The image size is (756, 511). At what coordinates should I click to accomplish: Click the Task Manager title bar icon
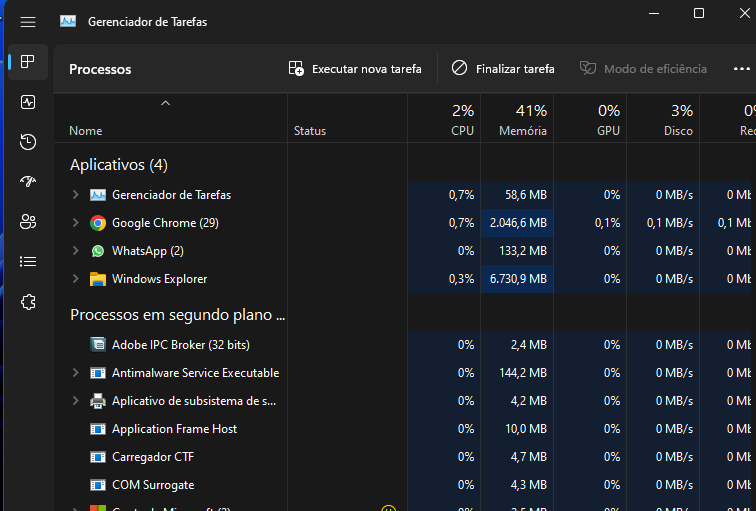coord(68,21)
